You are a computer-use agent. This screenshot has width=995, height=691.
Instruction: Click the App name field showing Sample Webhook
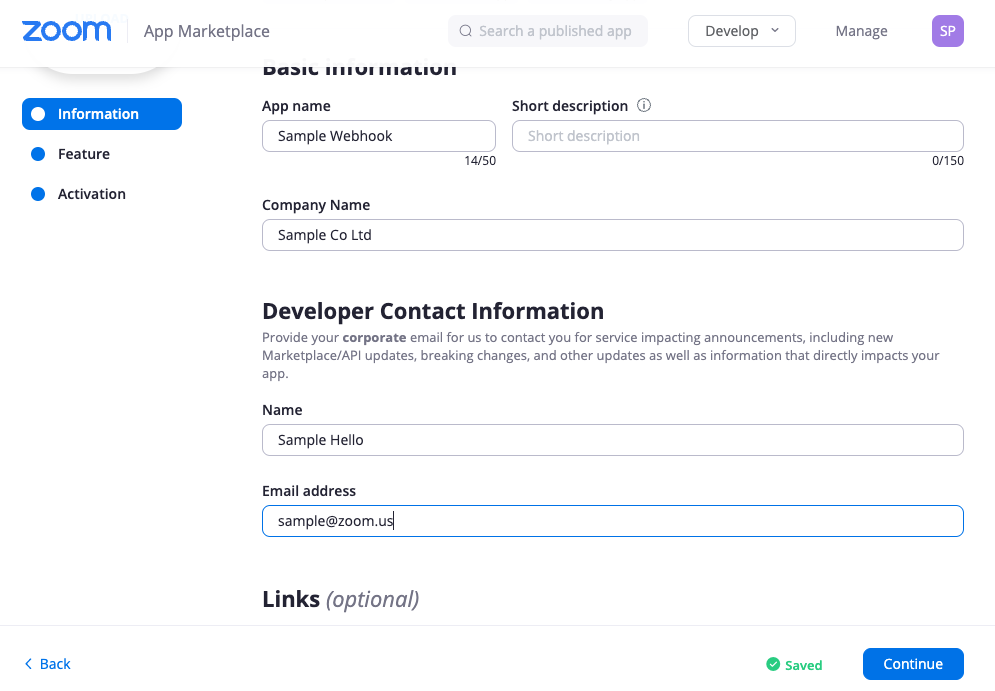(x=379, y=136)
